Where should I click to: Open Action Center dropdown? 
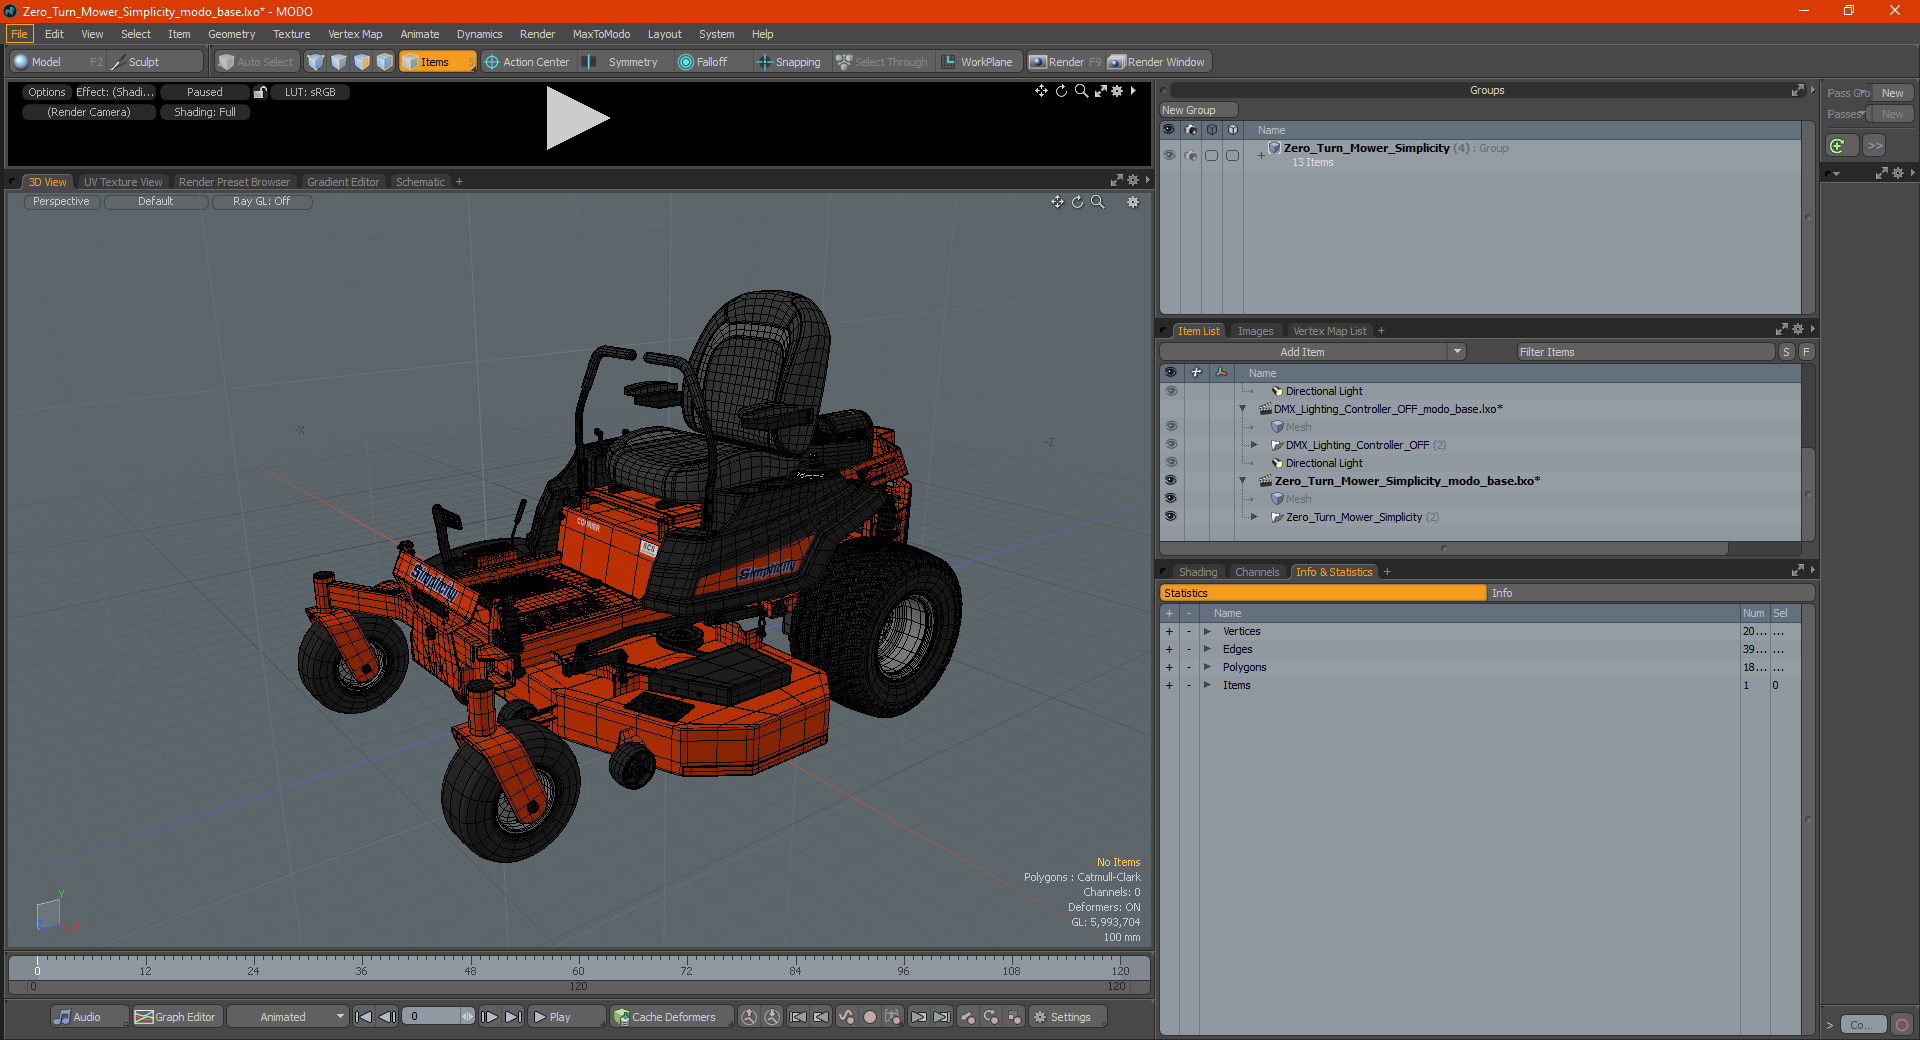[x=527, y=62]
